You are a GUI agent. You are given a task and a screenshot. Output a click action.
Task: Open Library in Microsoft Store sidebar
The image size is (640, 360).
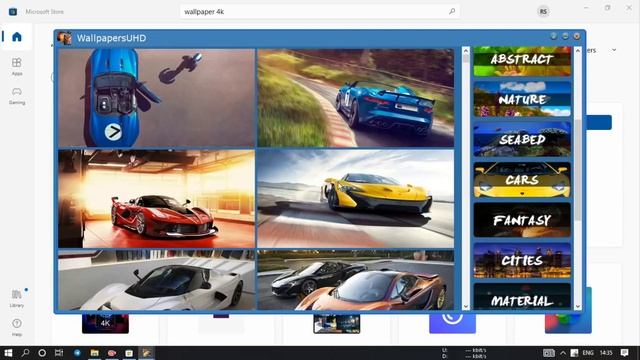click(x=17, y=298)
